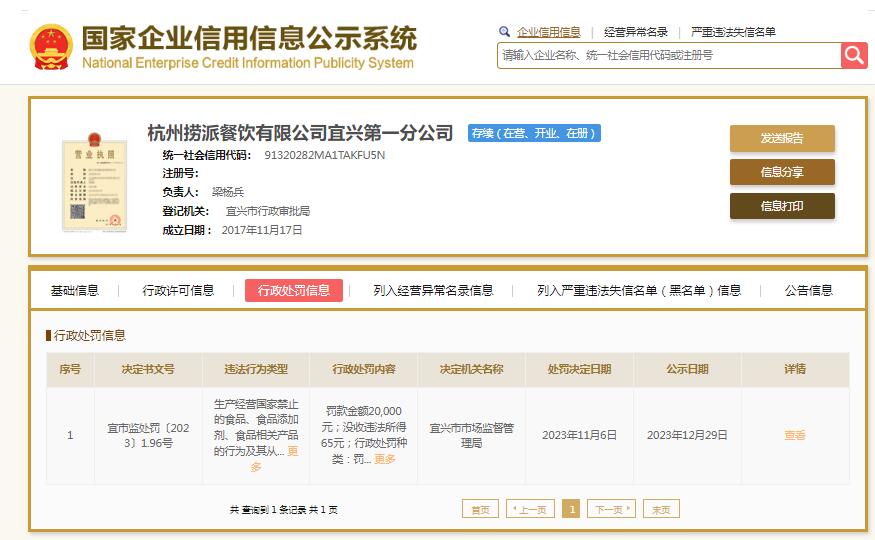Click the document number cell 宜市监处罚〔2023〕196号
Image resolution: width=875 pixels, height=540 pixels.
tap(148, 435)
